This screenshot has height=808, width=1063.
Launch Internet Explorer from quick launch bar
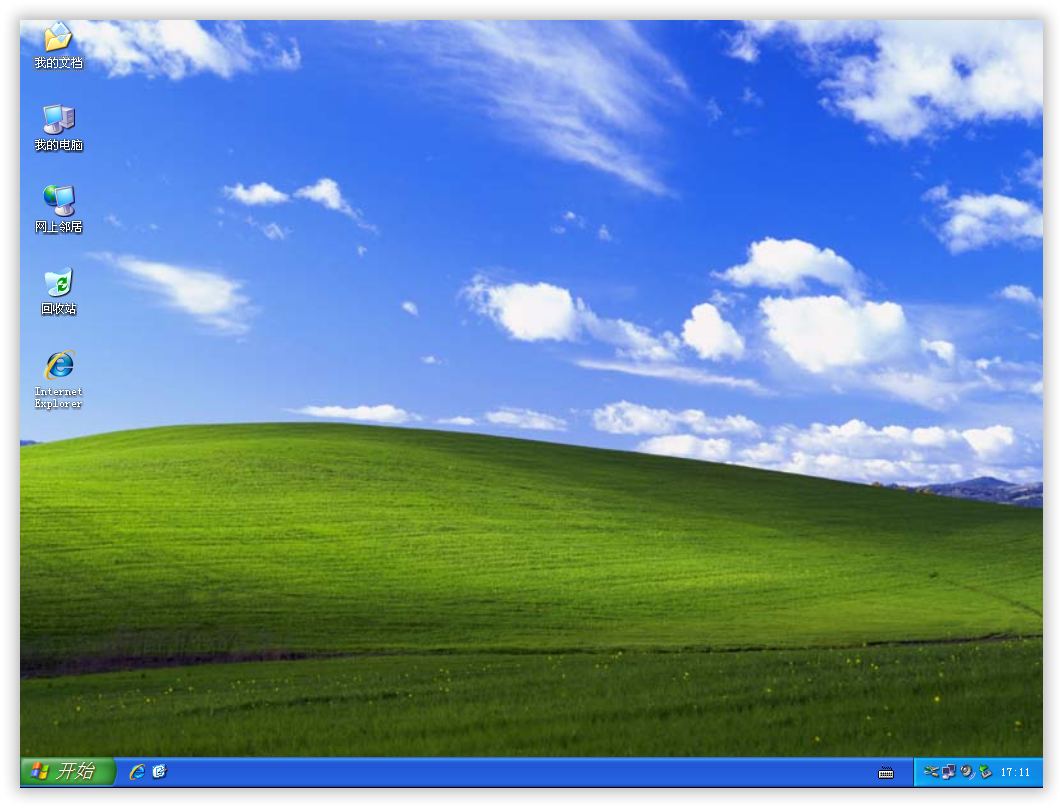coord(138,771)
